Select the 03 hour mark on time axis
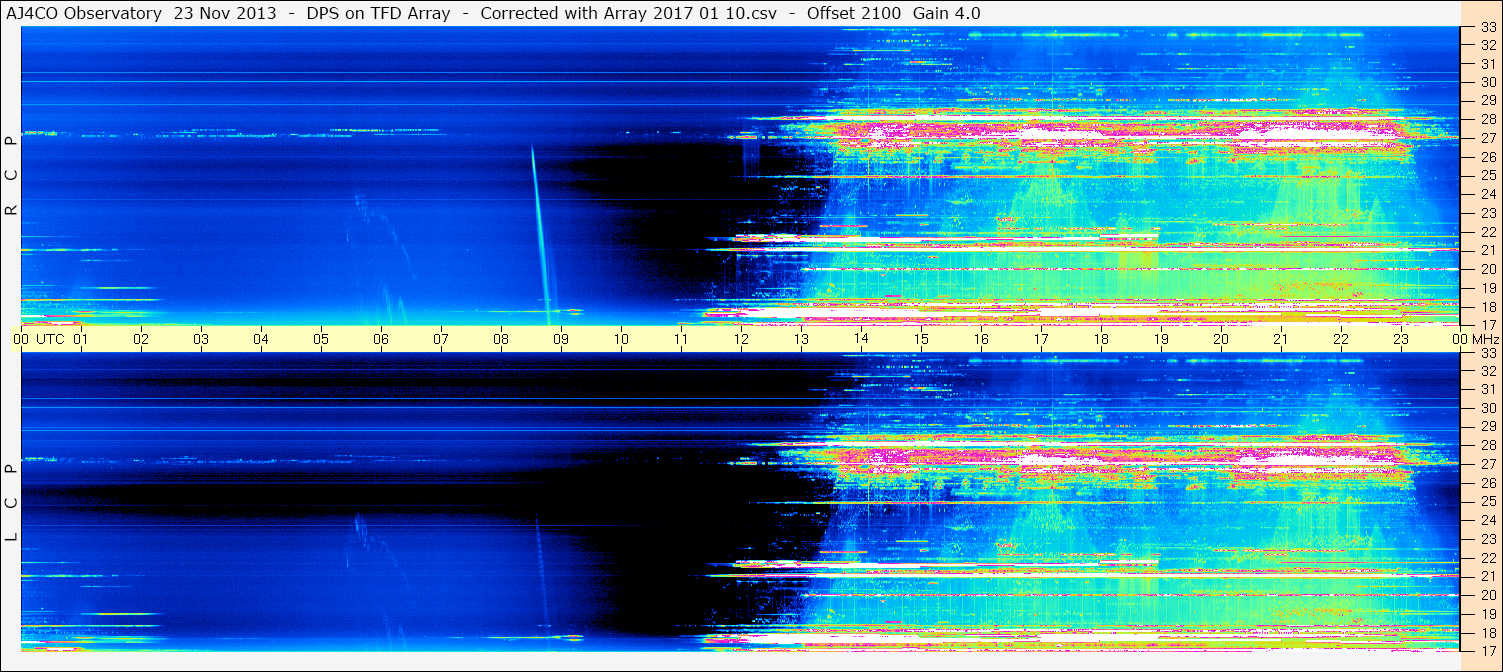This screenshot has width=1503, height=672. 201,339
